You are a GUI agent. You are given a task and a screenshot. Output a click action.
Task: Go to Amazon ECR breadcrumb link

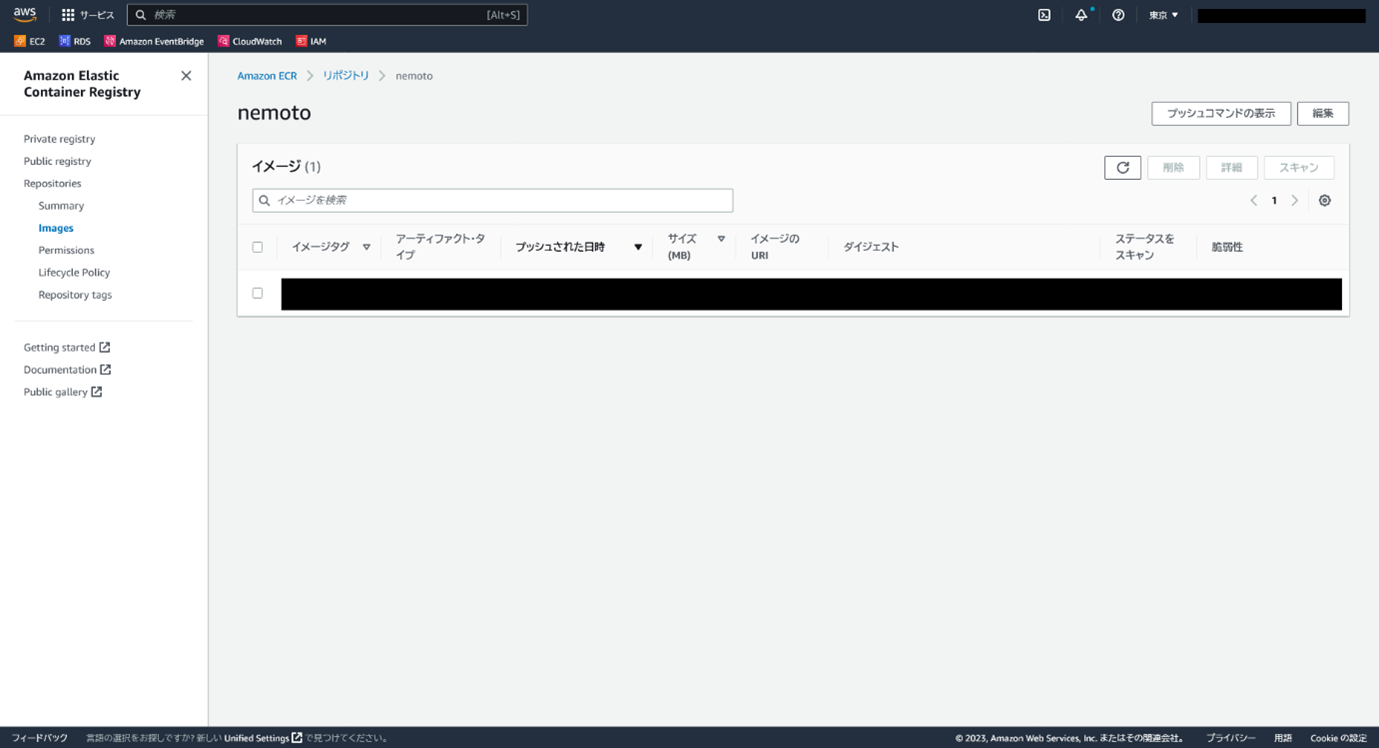[x=267, y=76]
